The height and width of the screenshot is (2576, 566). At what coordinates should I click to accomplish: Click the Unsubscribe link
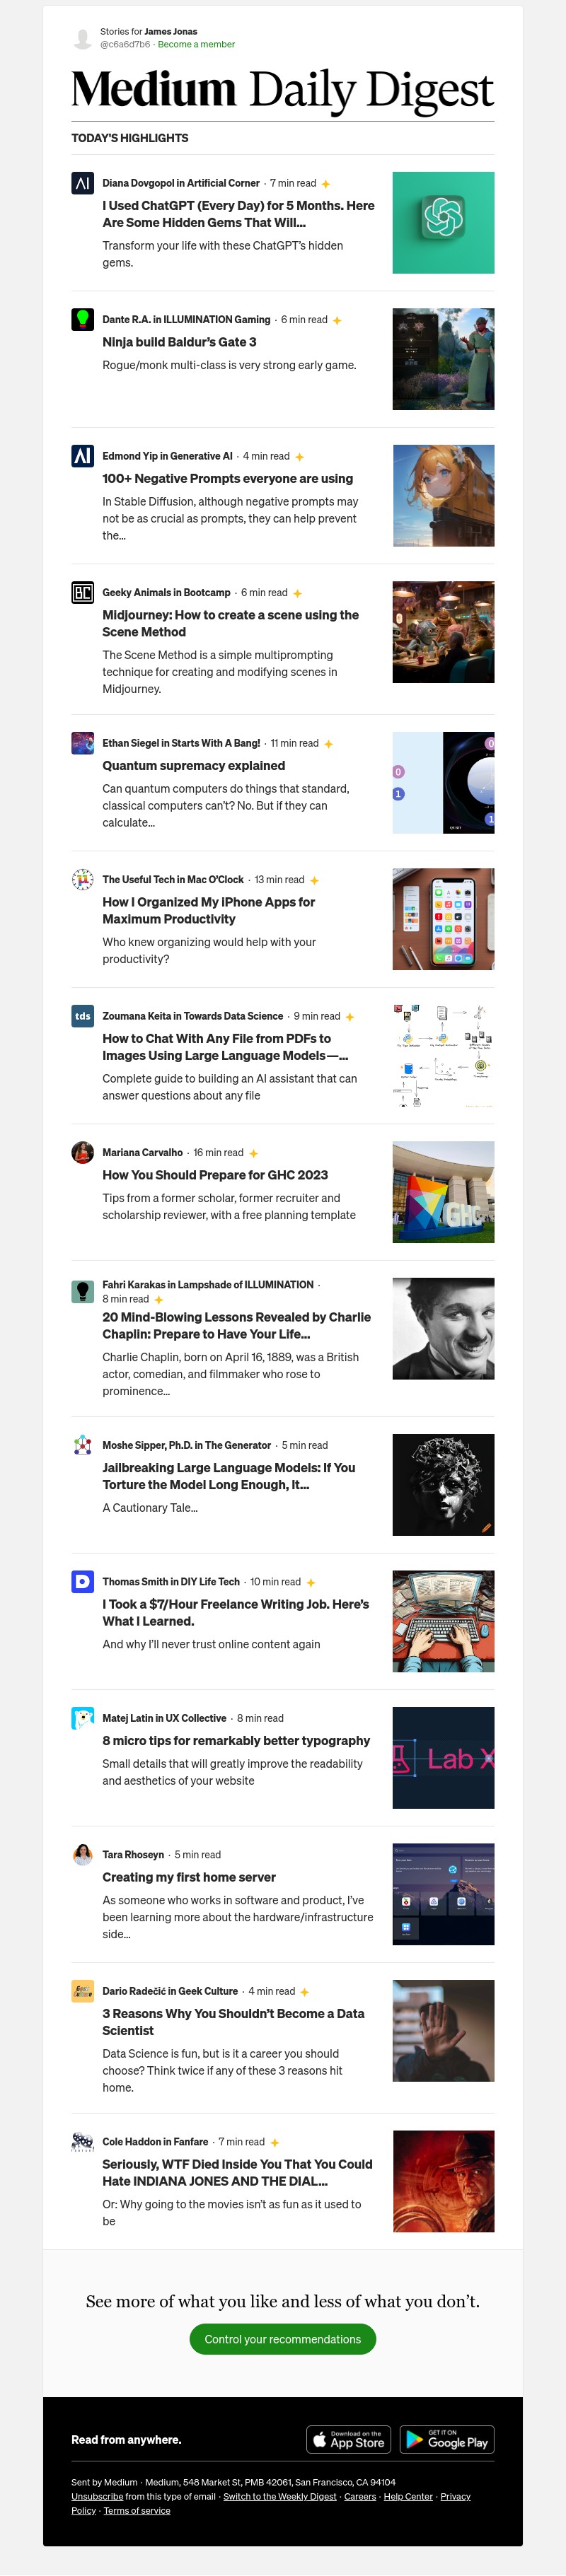click(97, 2496)
